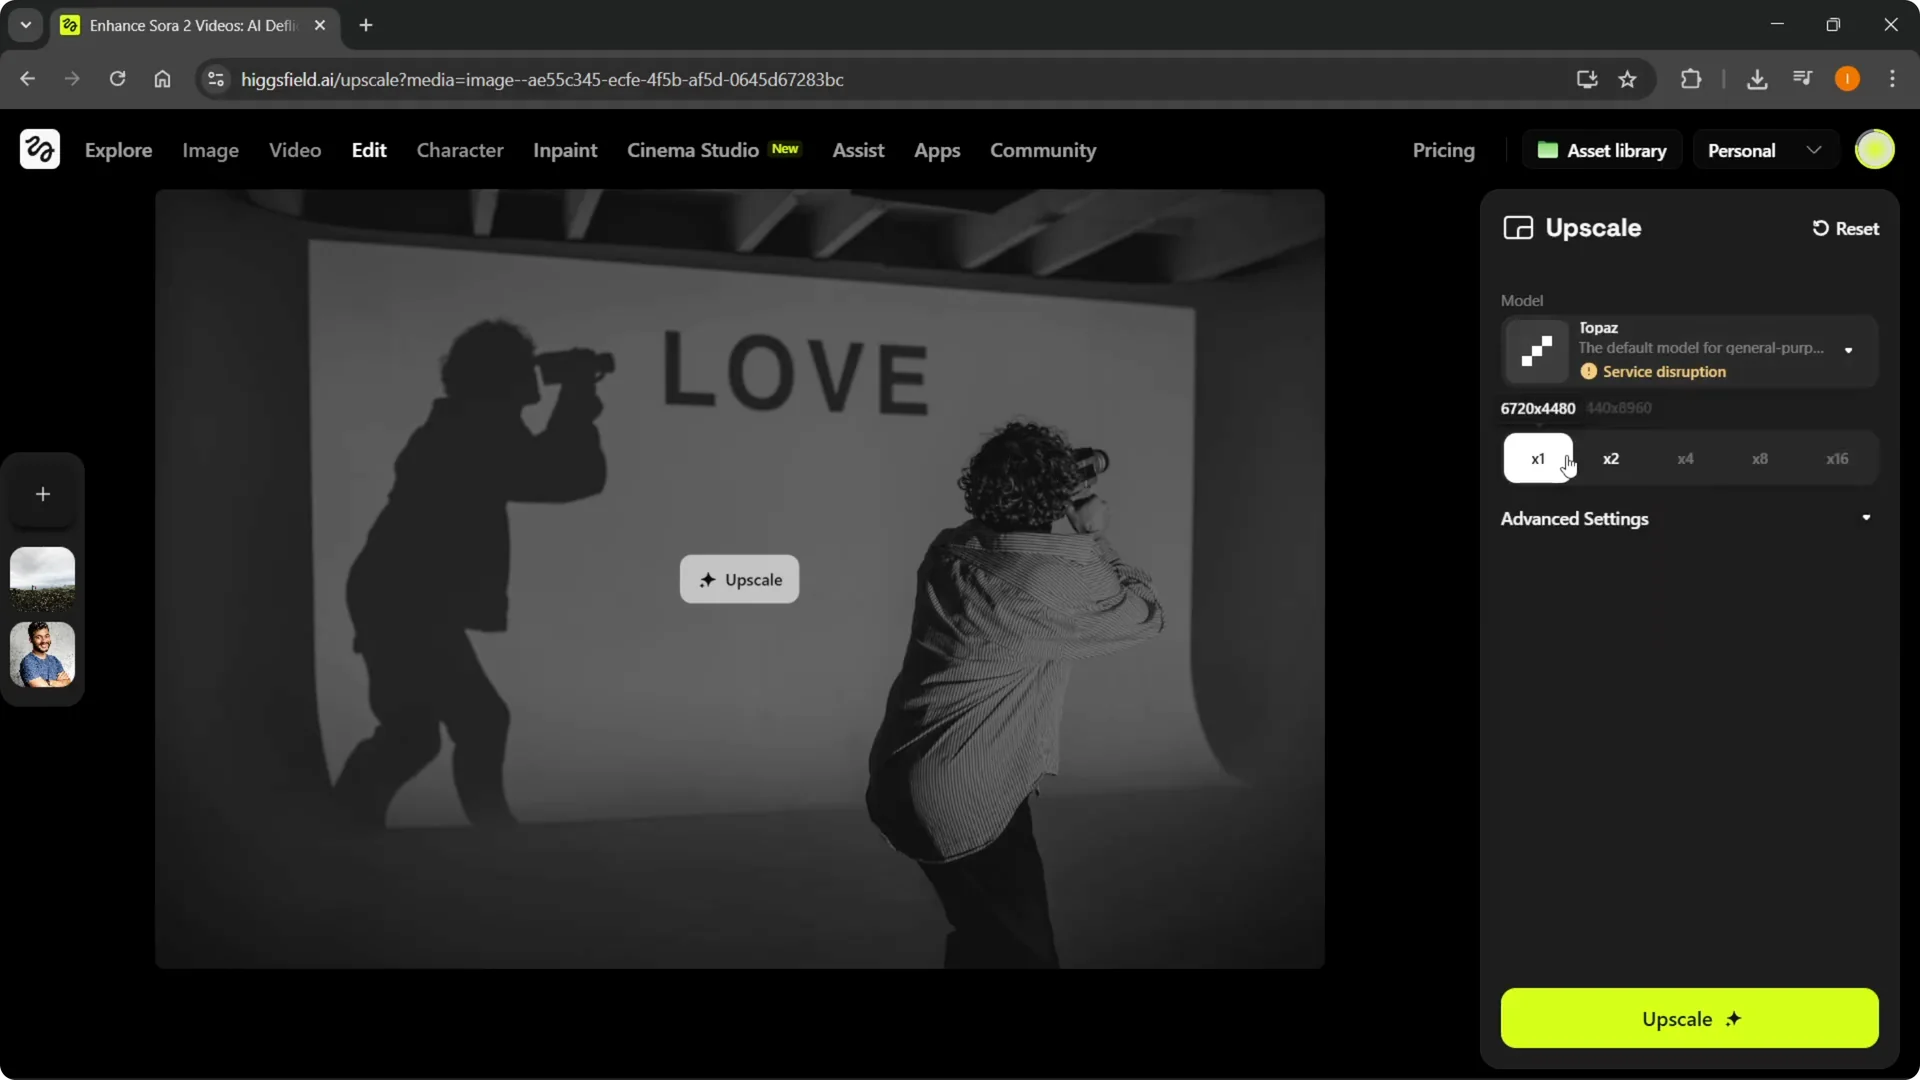Image resolution: width=1920 pixels, height=1080 pixels.
Task: Open the user profile avatar icon
Action: (x=1876, y=149)
